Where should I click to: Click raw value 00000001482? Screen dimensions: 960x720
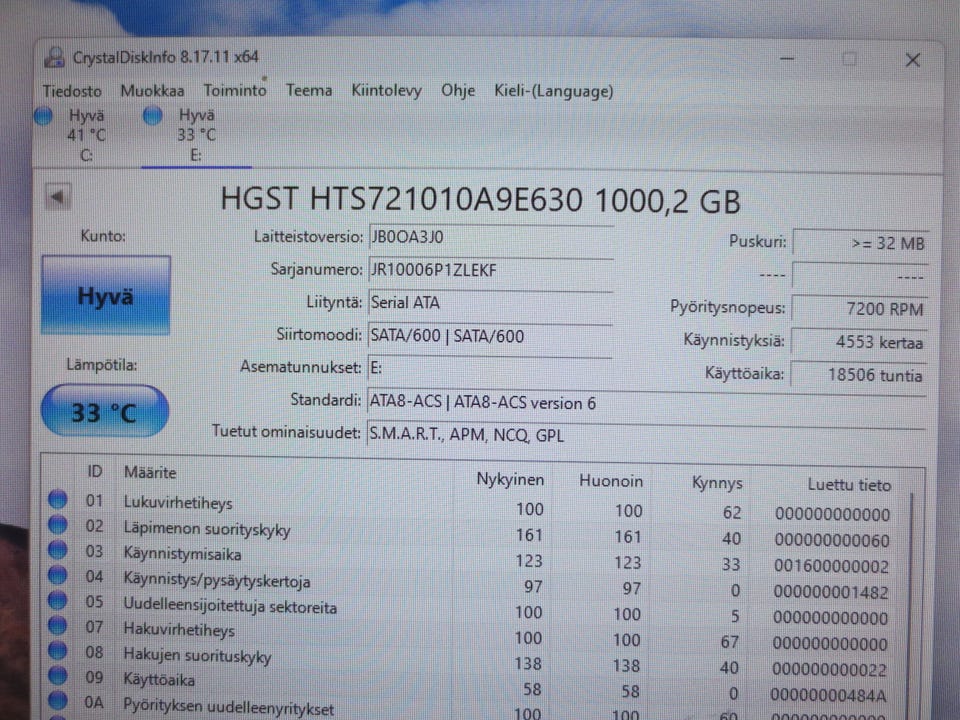click(x=830, y=592)
